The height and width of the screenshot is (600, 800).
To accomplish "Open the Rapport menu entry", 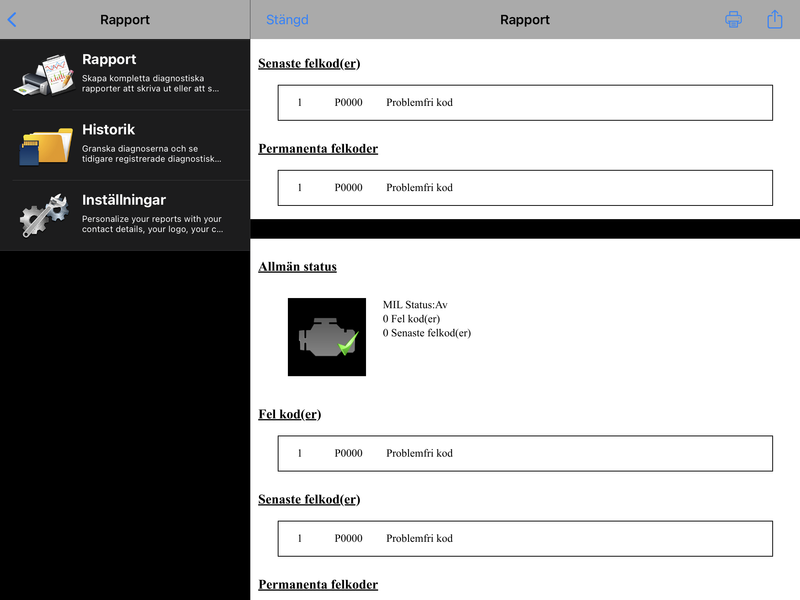I will point(125,74).
